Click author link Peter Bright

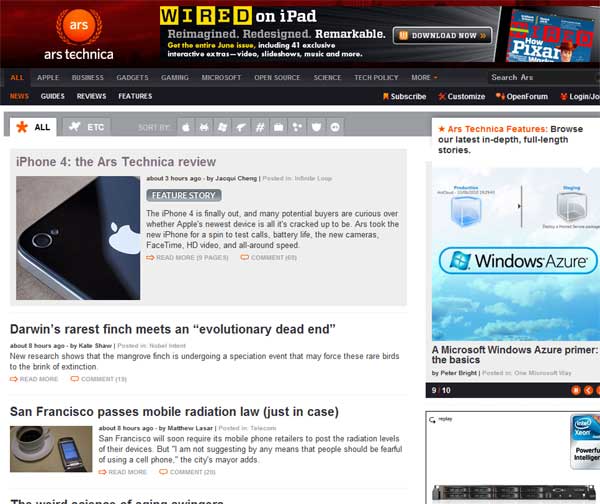click(458, 373)
